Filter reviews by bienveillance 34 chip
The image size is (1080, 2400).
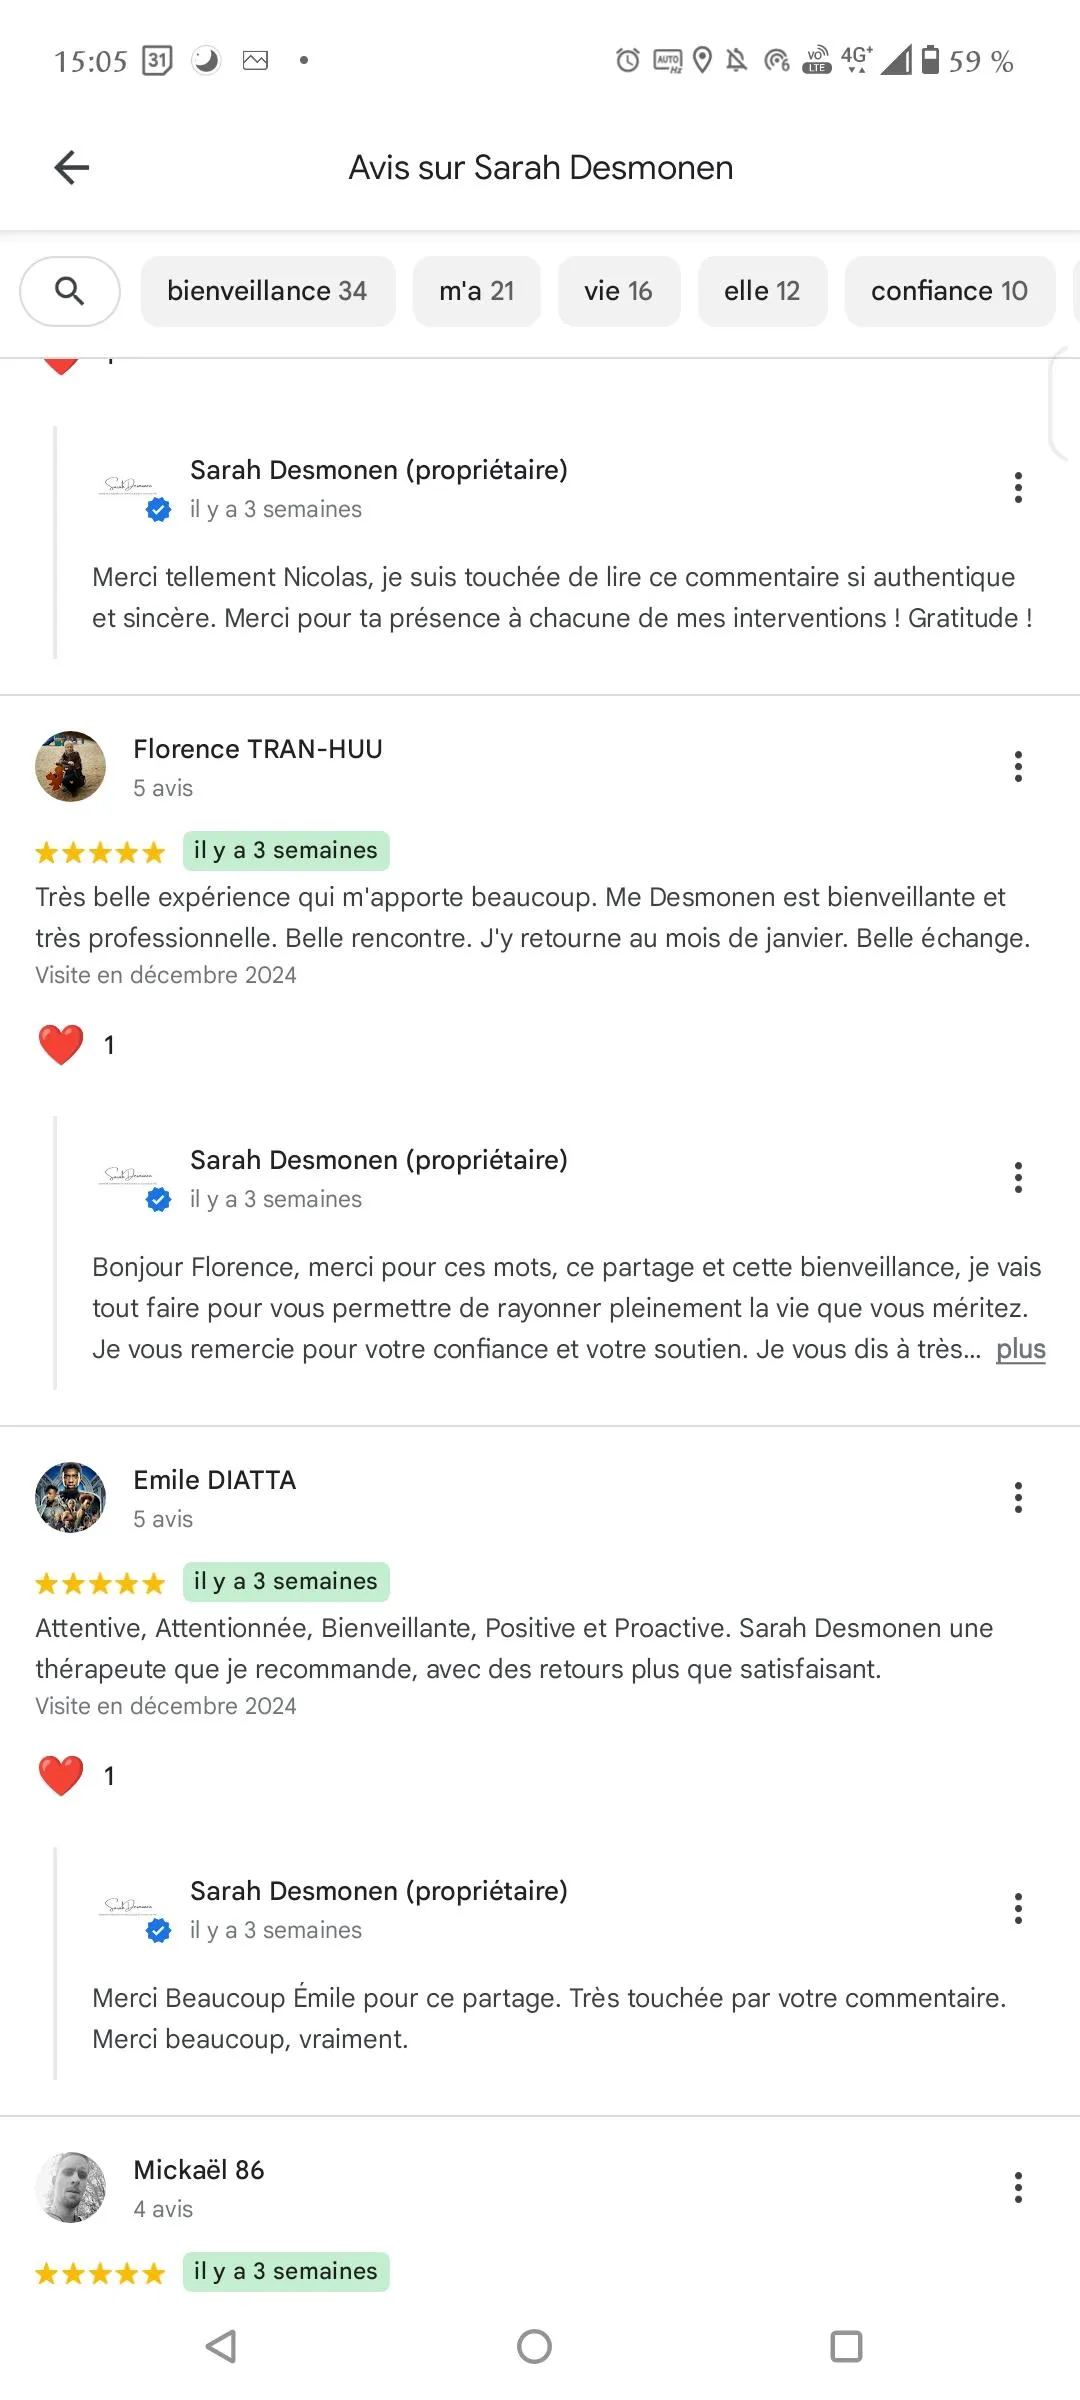[268, 291]
